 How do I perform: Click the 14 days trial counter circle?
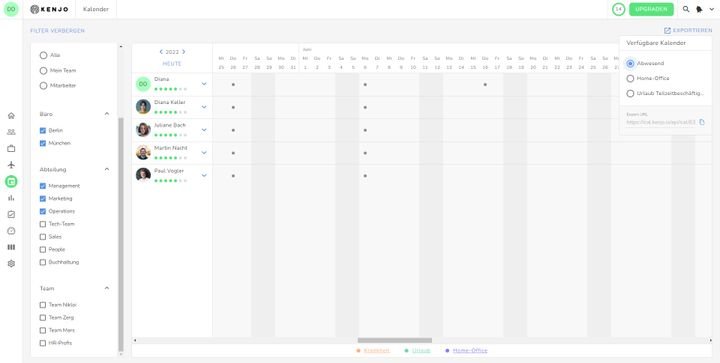click(x=619, y=9)
